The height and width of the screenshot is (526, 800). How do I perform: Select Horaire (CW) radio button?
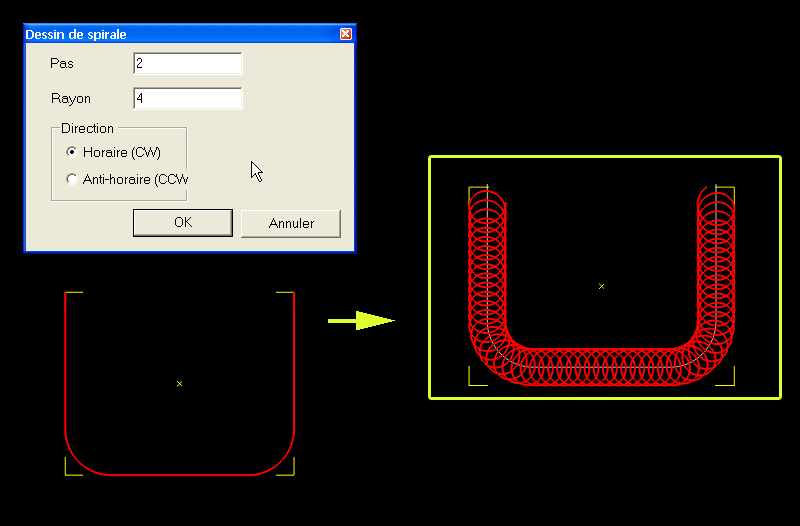tap(72, 152)
